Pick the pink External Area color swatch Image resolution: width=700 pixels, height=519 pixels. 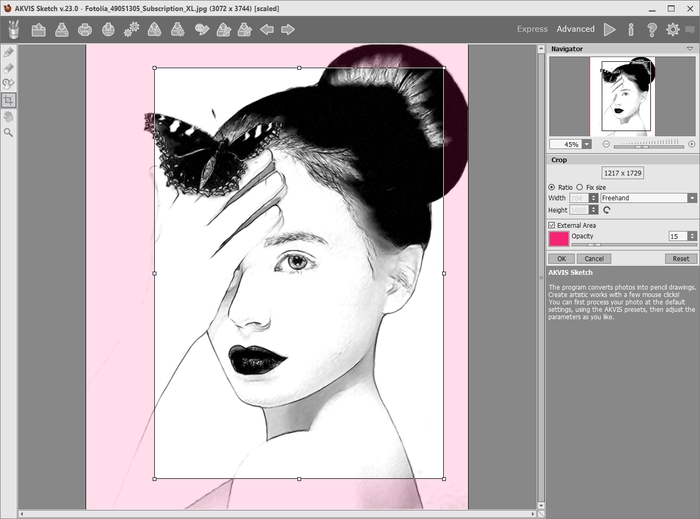coord(558,239)
